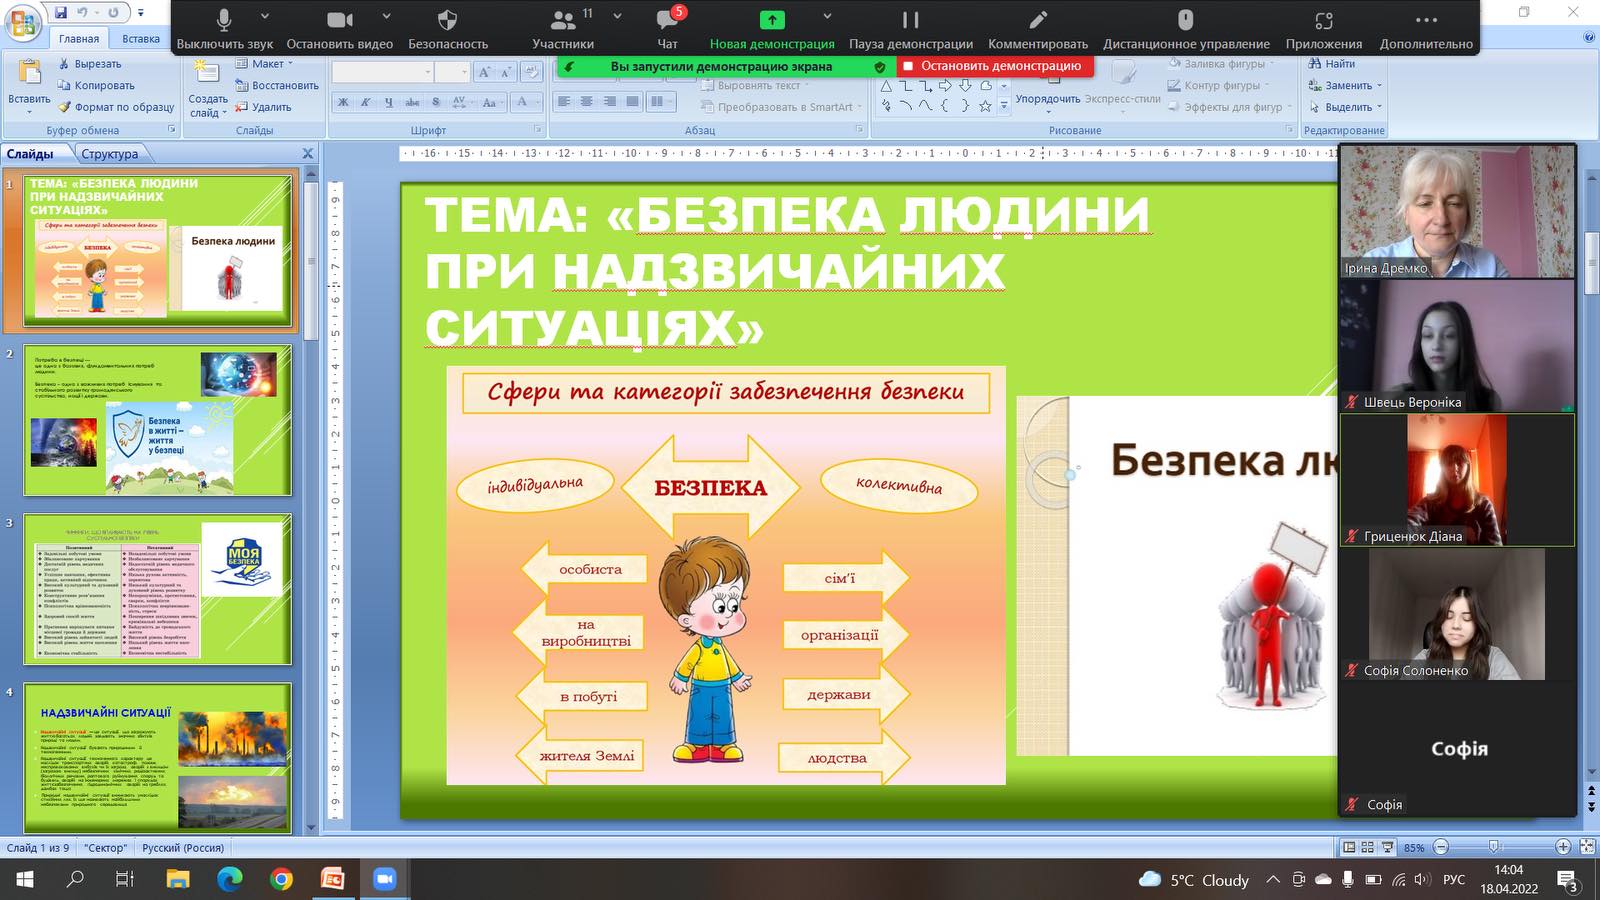Viewport: 1600px width, 900px height.
Task: Open the Zoom chat panel
Action: click(x=667, y=28)
